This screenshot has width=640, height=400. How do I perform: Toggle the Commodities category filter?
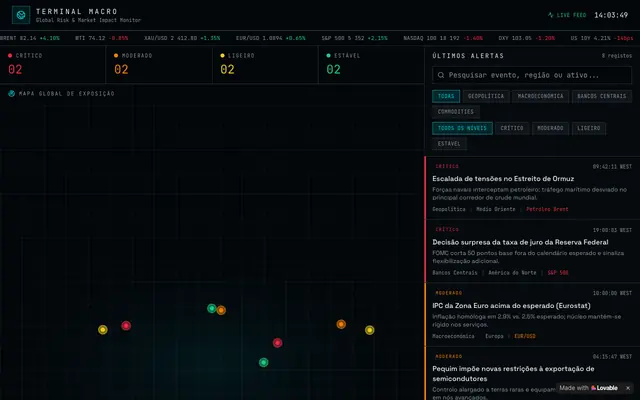pos(456,111)
